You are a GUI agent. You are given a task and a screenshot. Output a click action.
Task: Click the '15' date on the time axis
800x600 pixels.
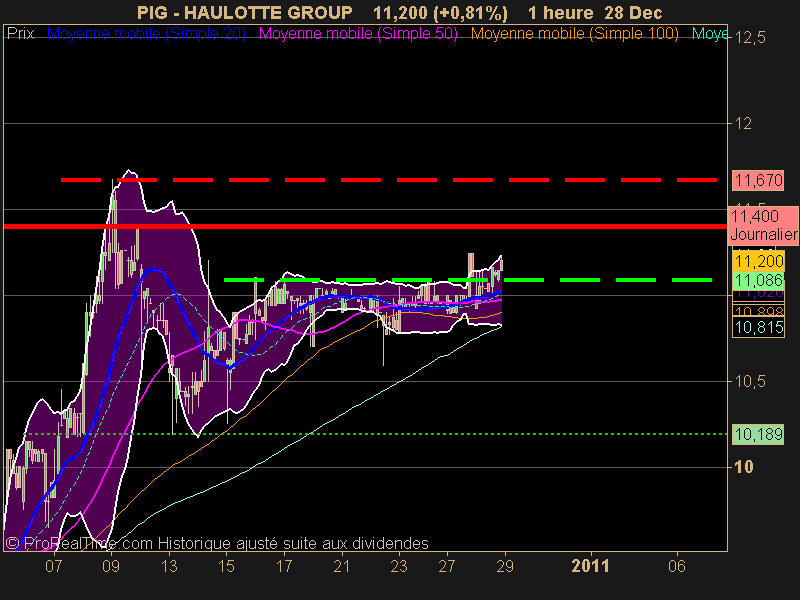coord(227,566)
